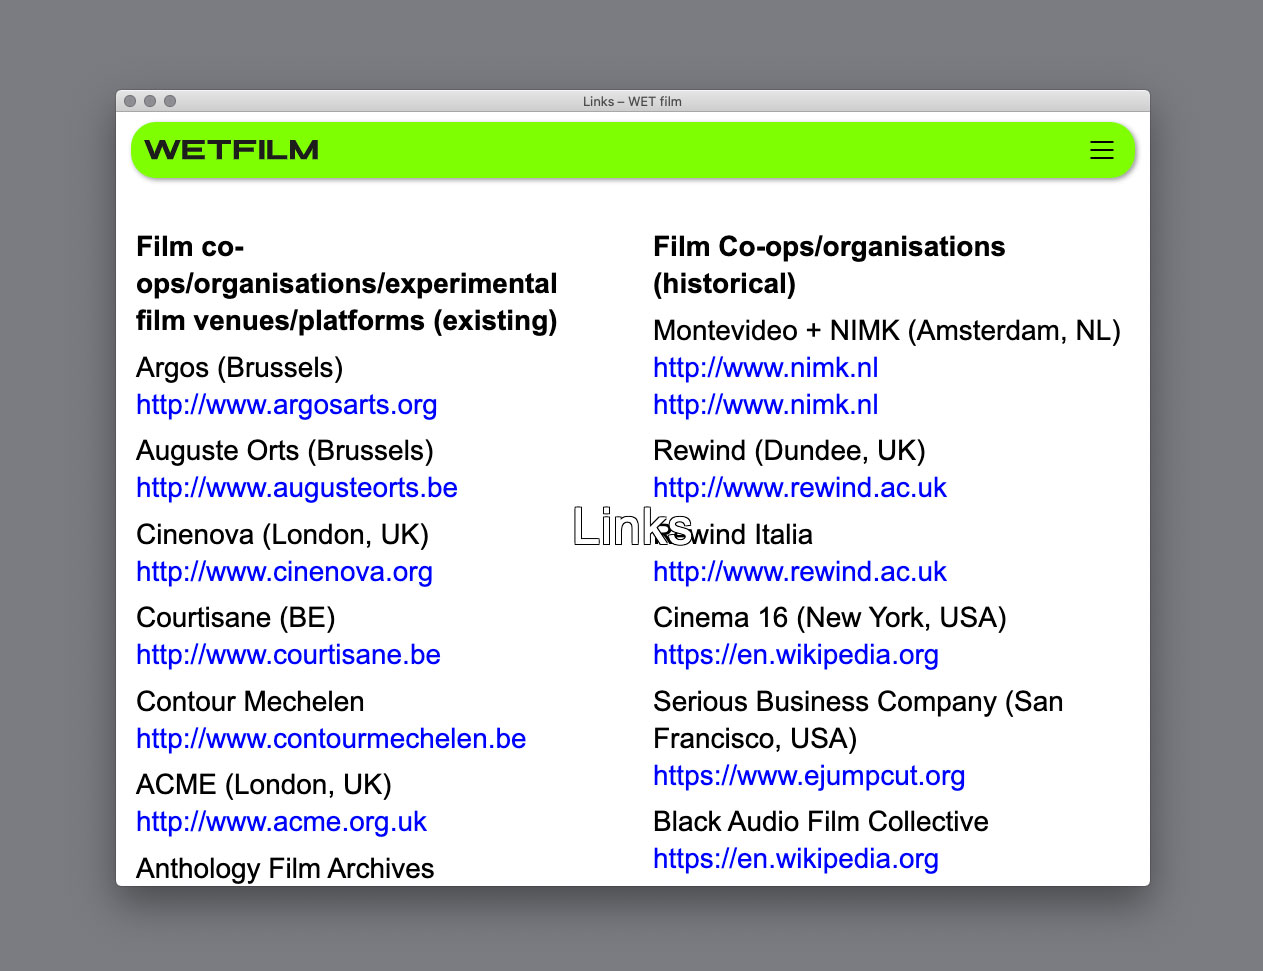Close the window with the first titlebar button
This screenshot has width=1263, height=971.
coord(130,101)
